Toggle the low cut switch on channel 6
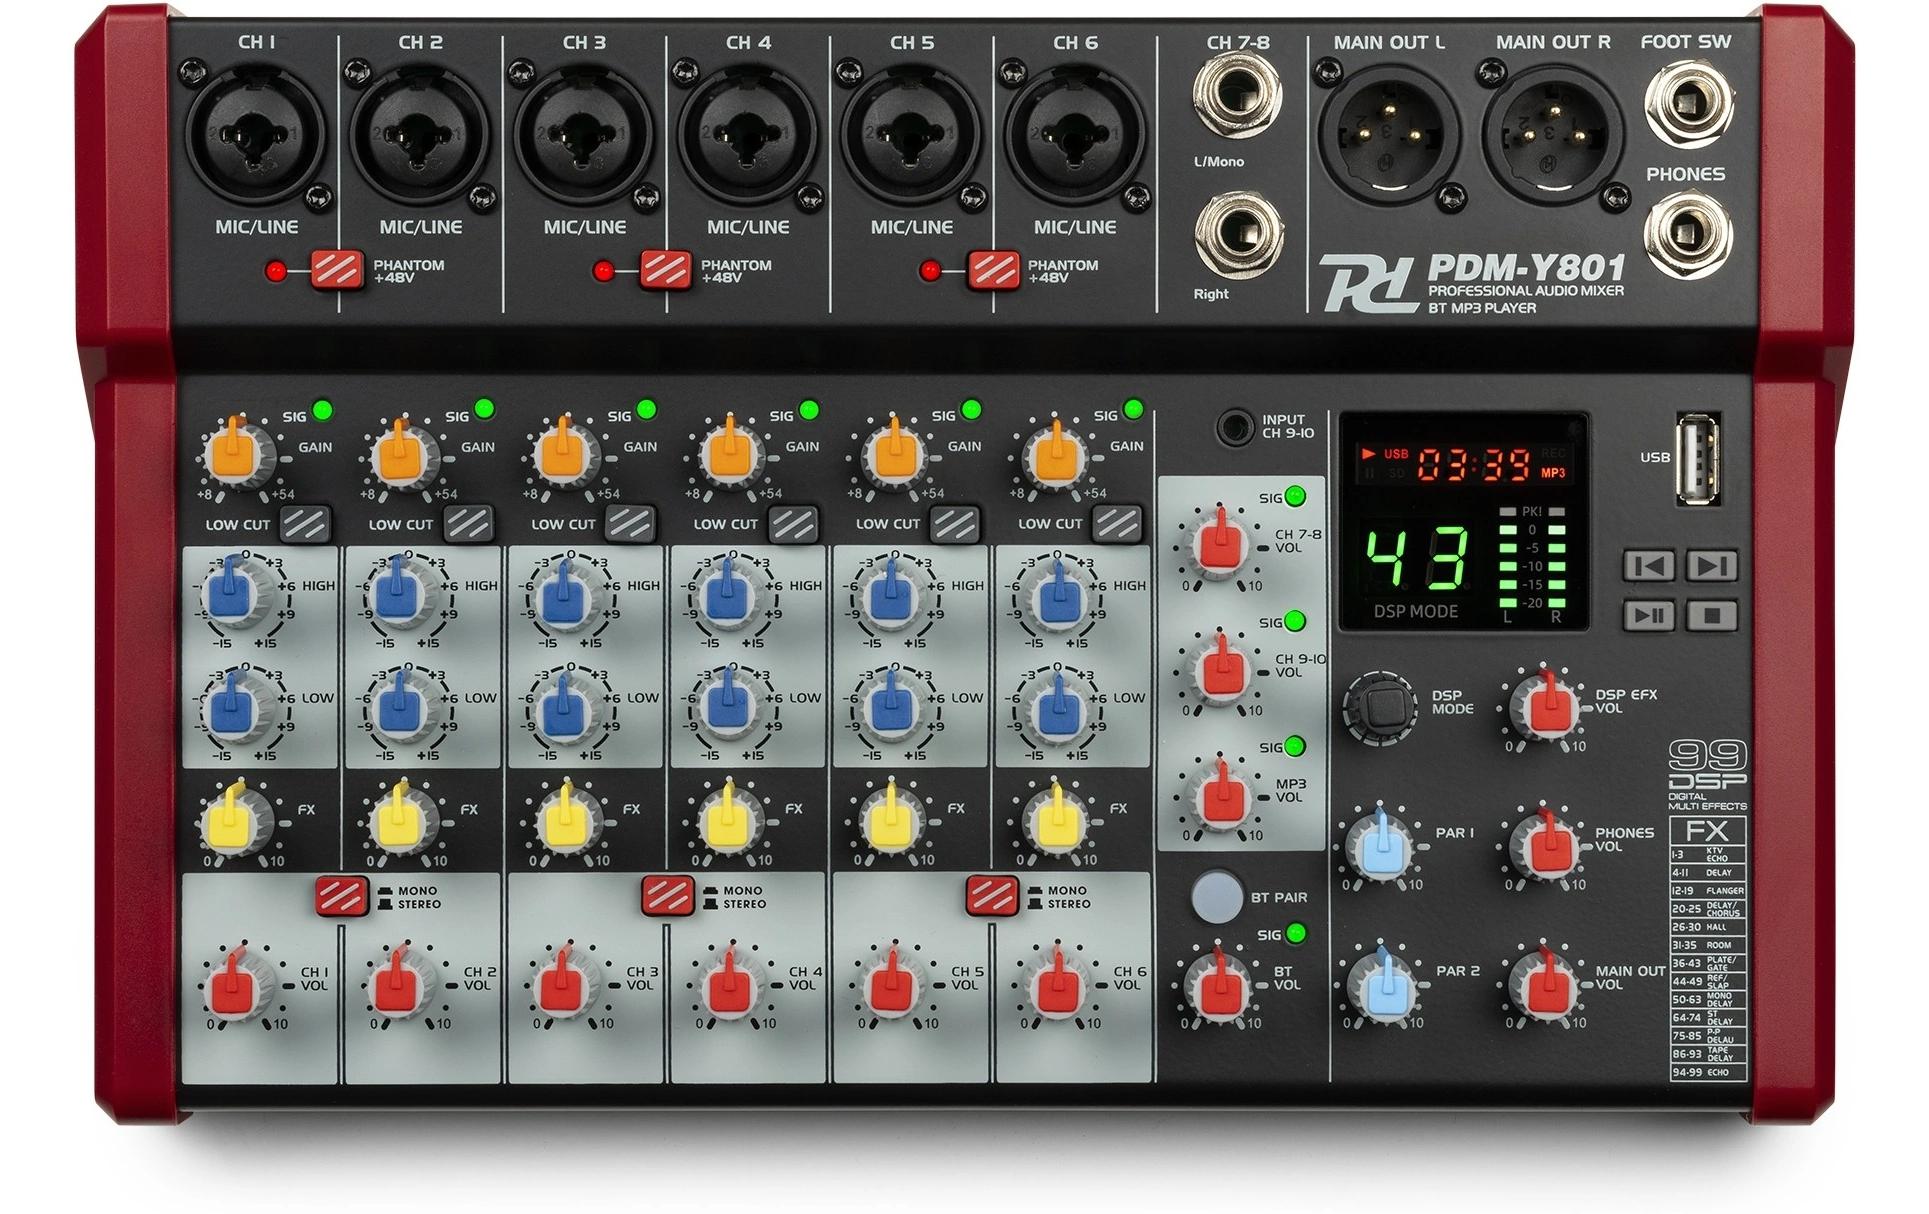Image resolution: width=1929 pixels, height=1214 pixels. 1118,524
